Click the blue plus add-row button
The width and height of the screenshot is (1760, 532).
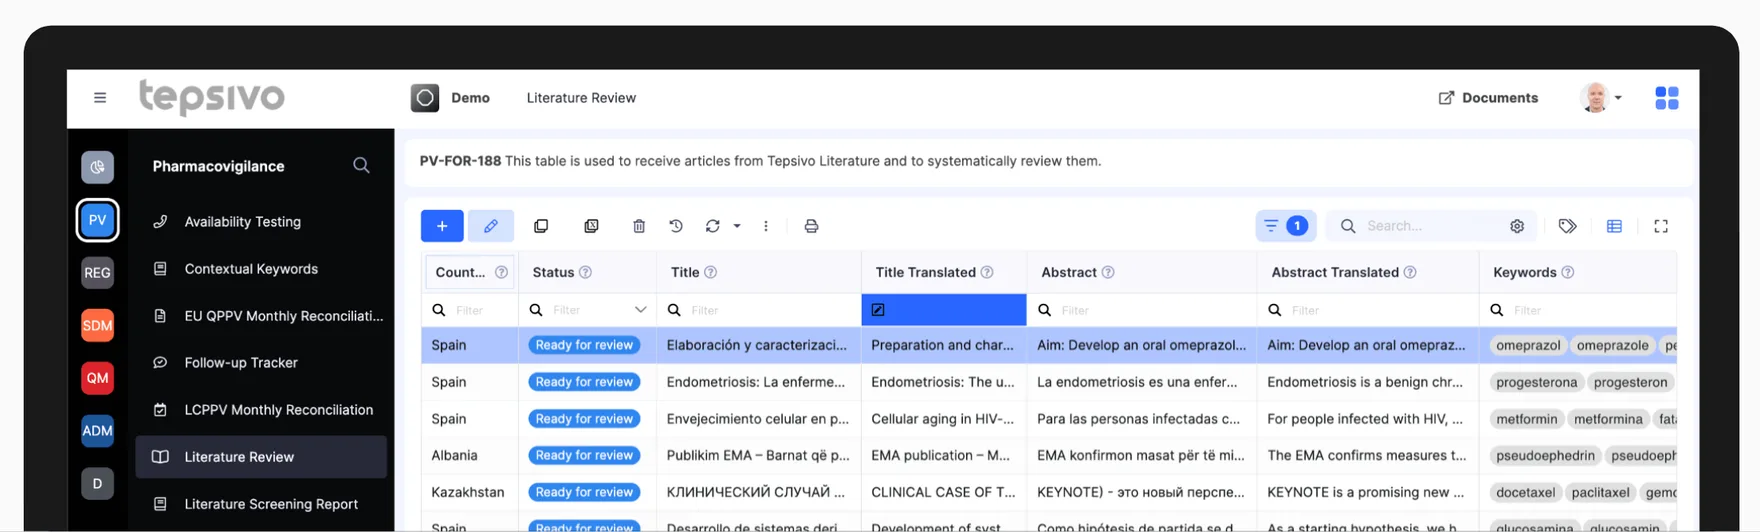coord(442,226)
